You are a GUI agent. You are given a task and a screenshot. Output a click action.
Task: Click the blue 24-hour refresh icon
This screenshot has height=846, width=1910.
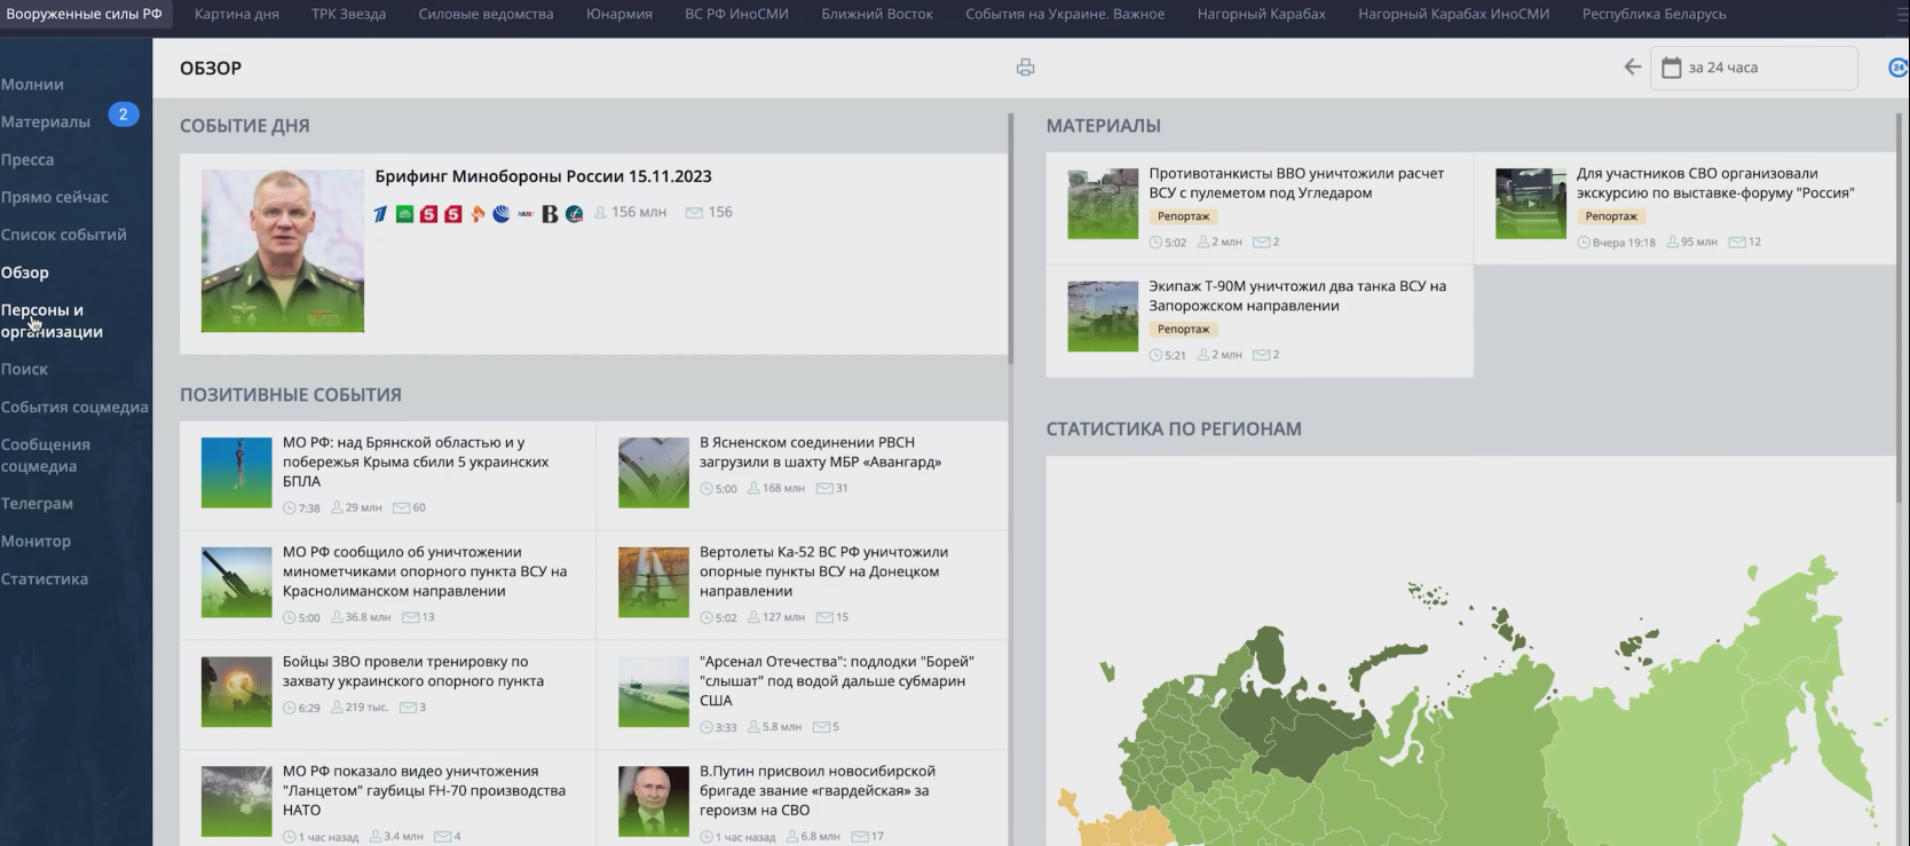pos(1897,67)
